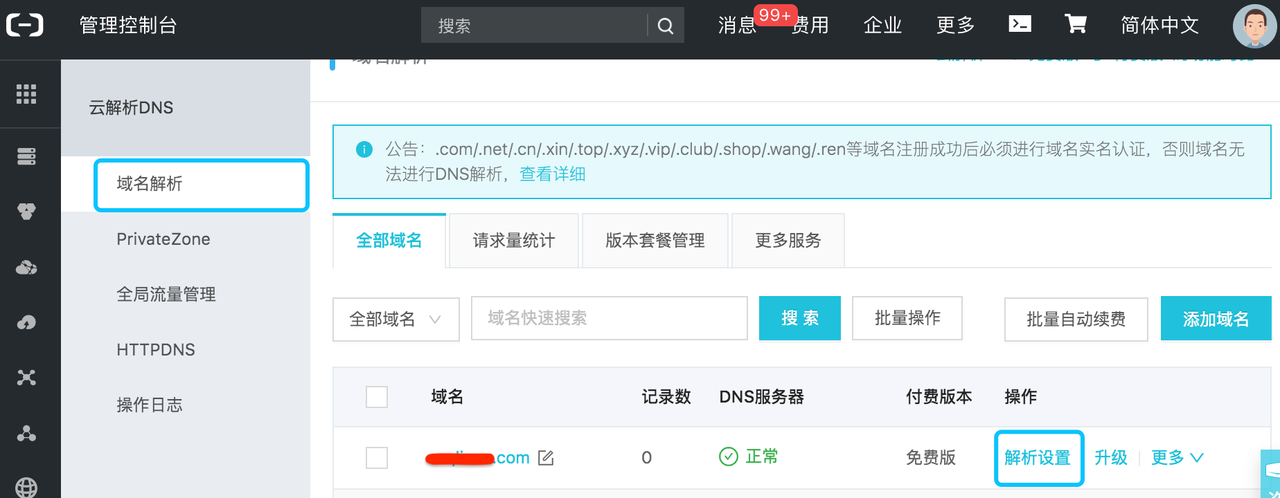Click the search magnifier icon
This screenshot has width=1280, height=498.
tap(666, 27)
